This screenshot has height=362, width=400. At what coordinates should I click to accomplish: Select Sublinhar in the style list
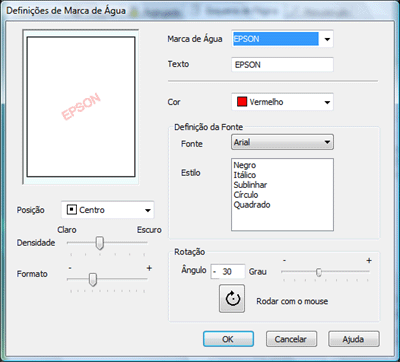pyautogui.click(x=250, y=185)
